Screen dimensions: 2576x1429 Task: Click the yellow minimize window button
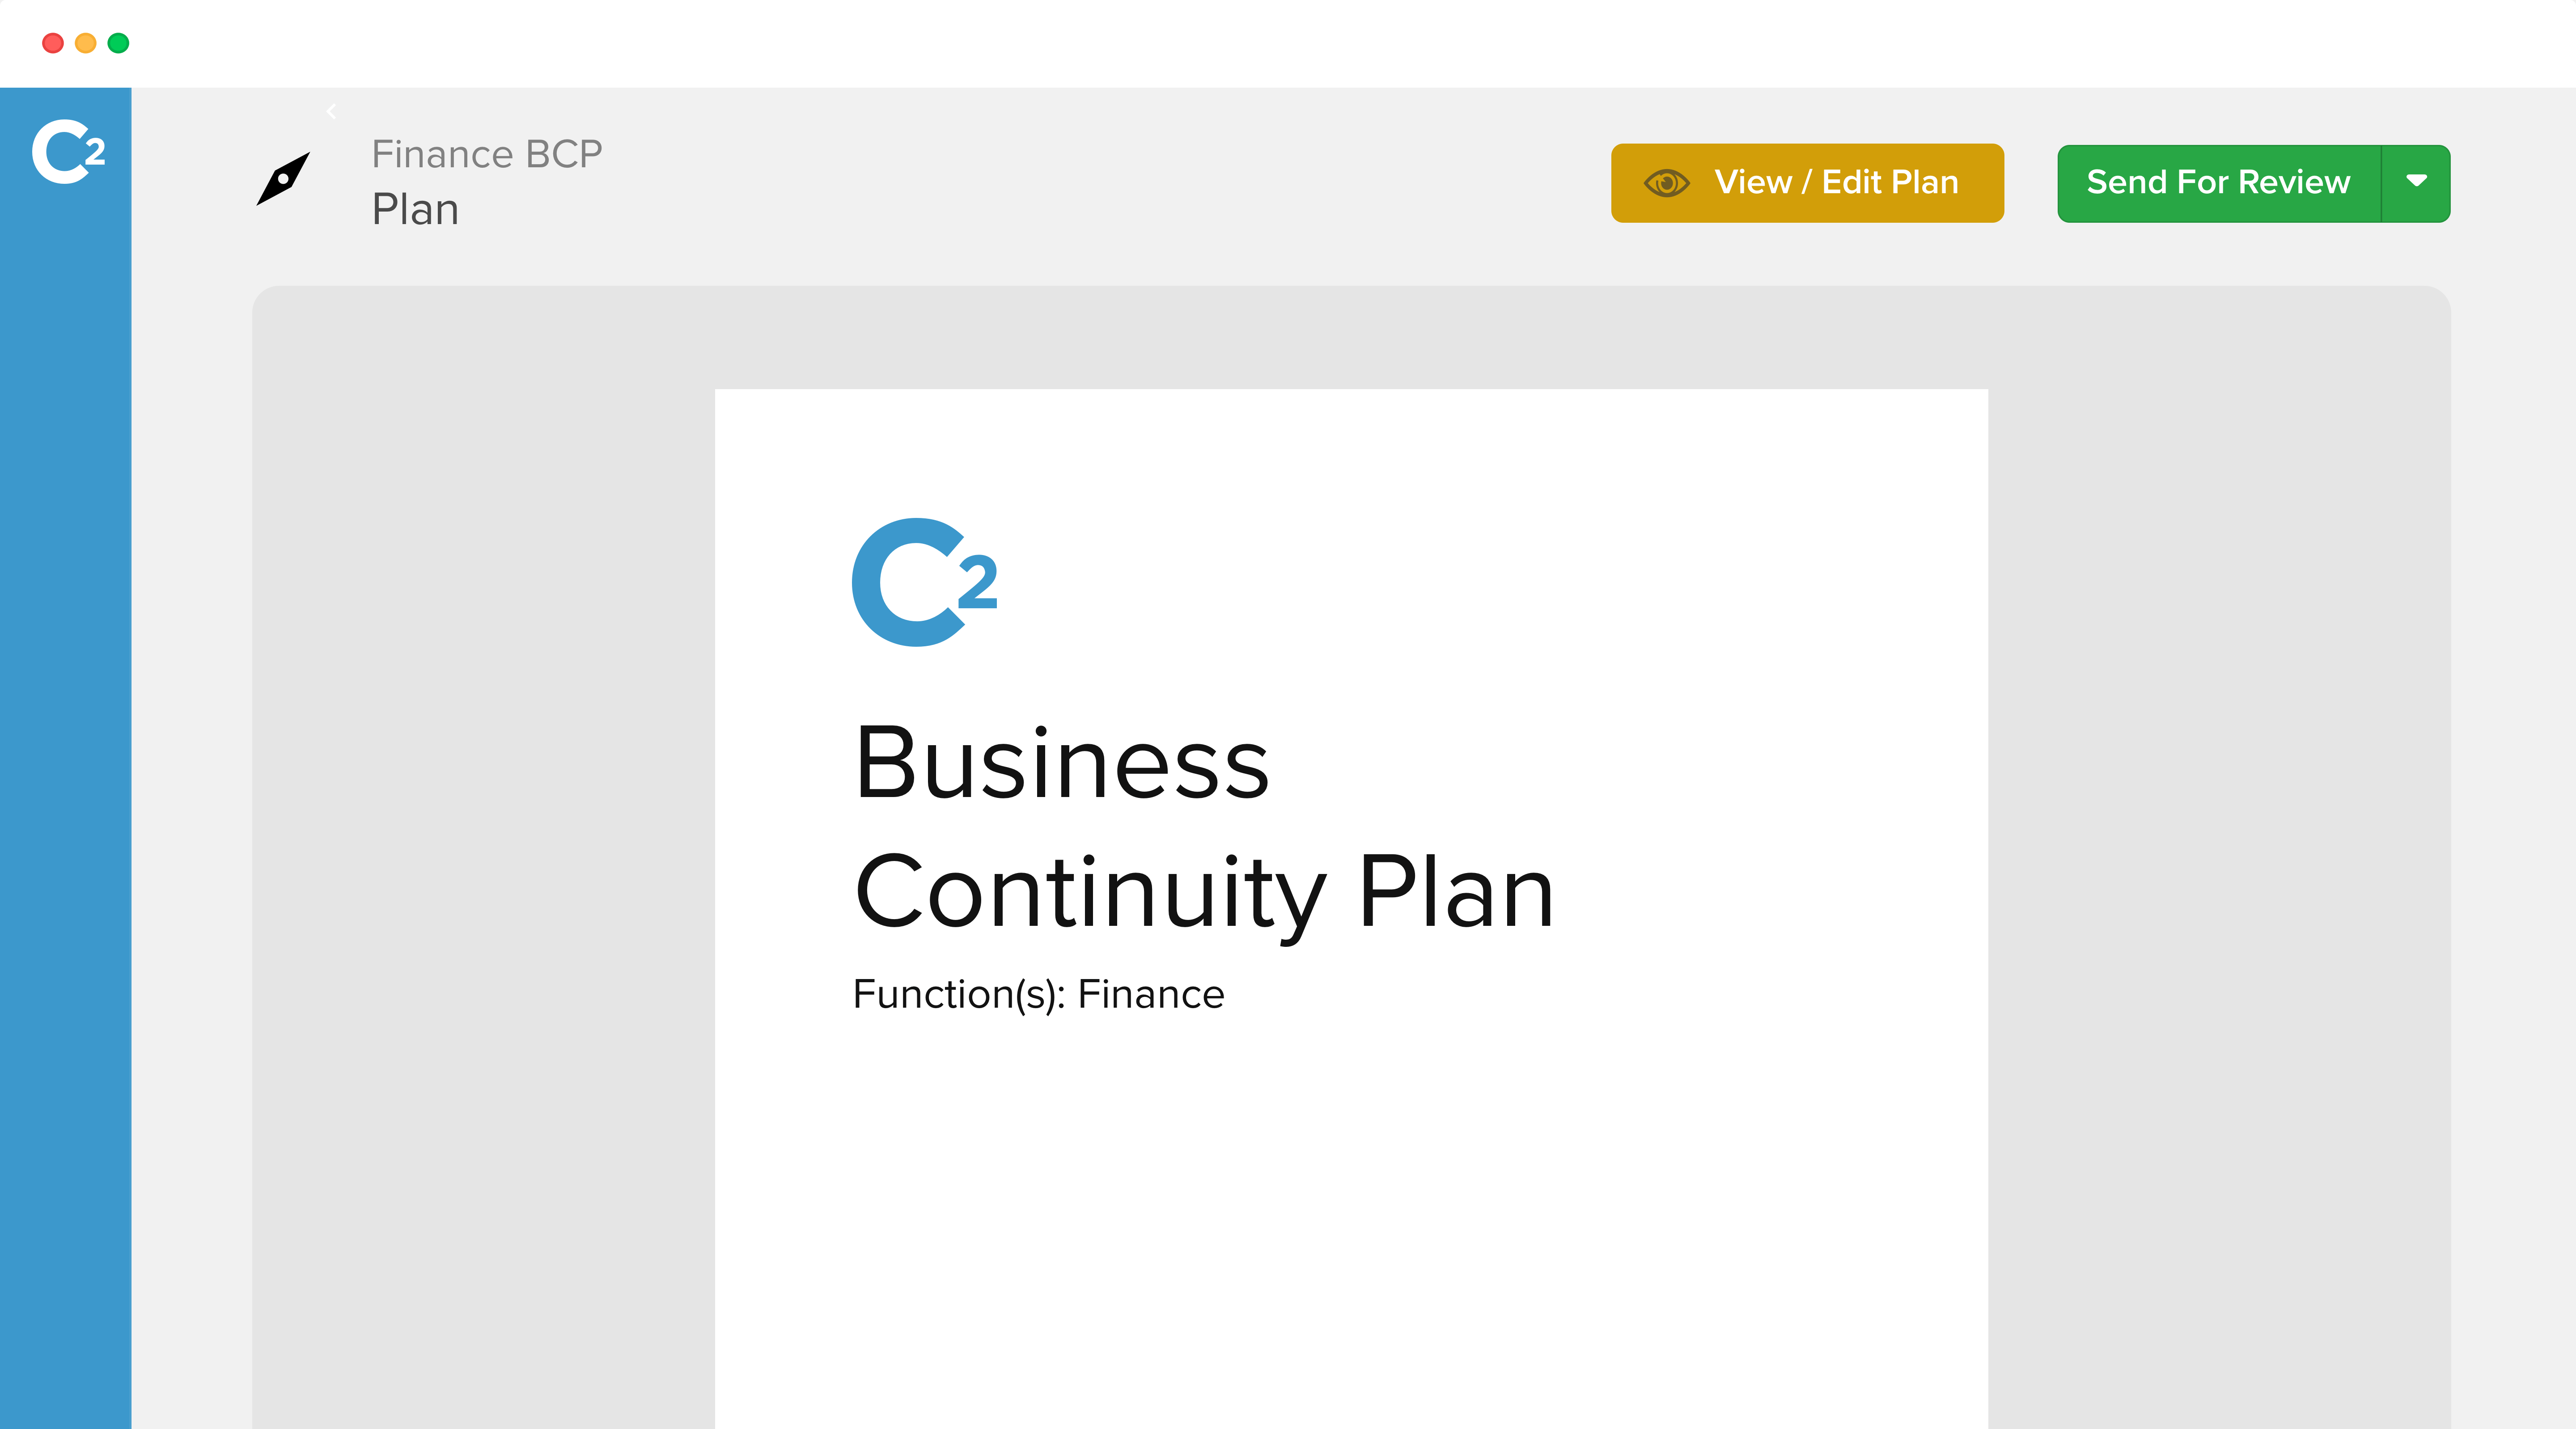(86, 43)
